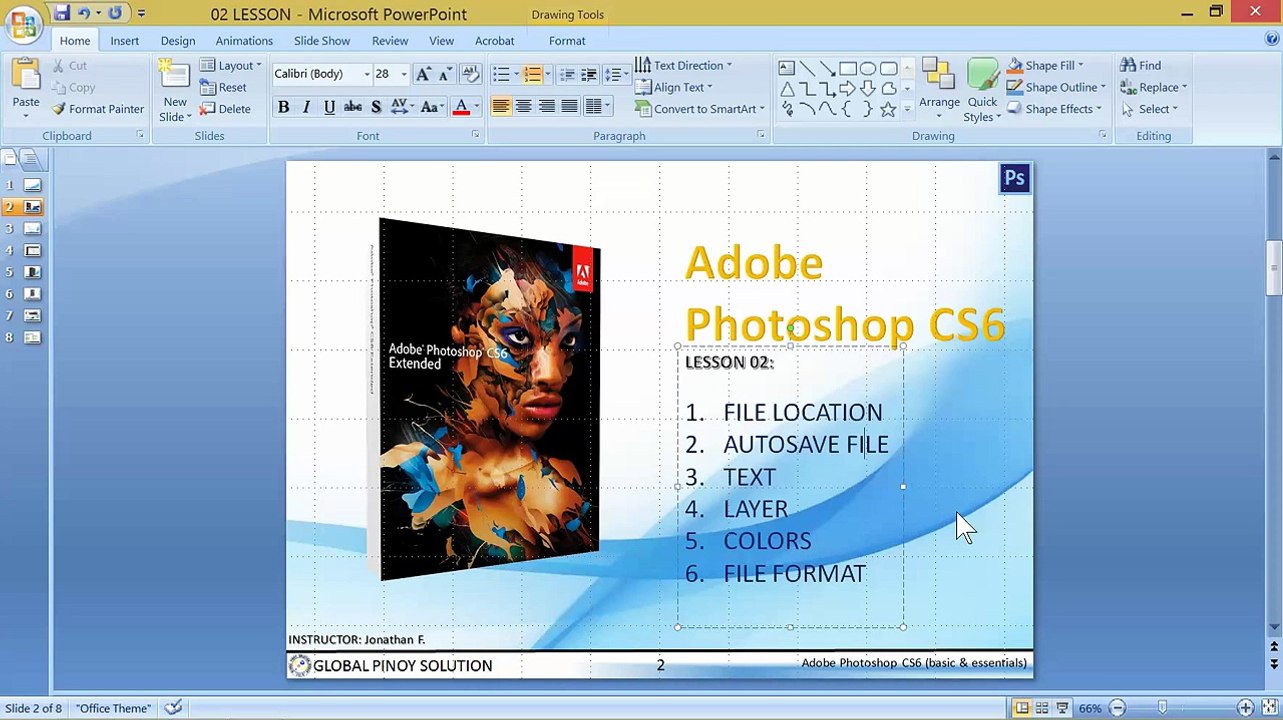Reset the slide layout

223,87
